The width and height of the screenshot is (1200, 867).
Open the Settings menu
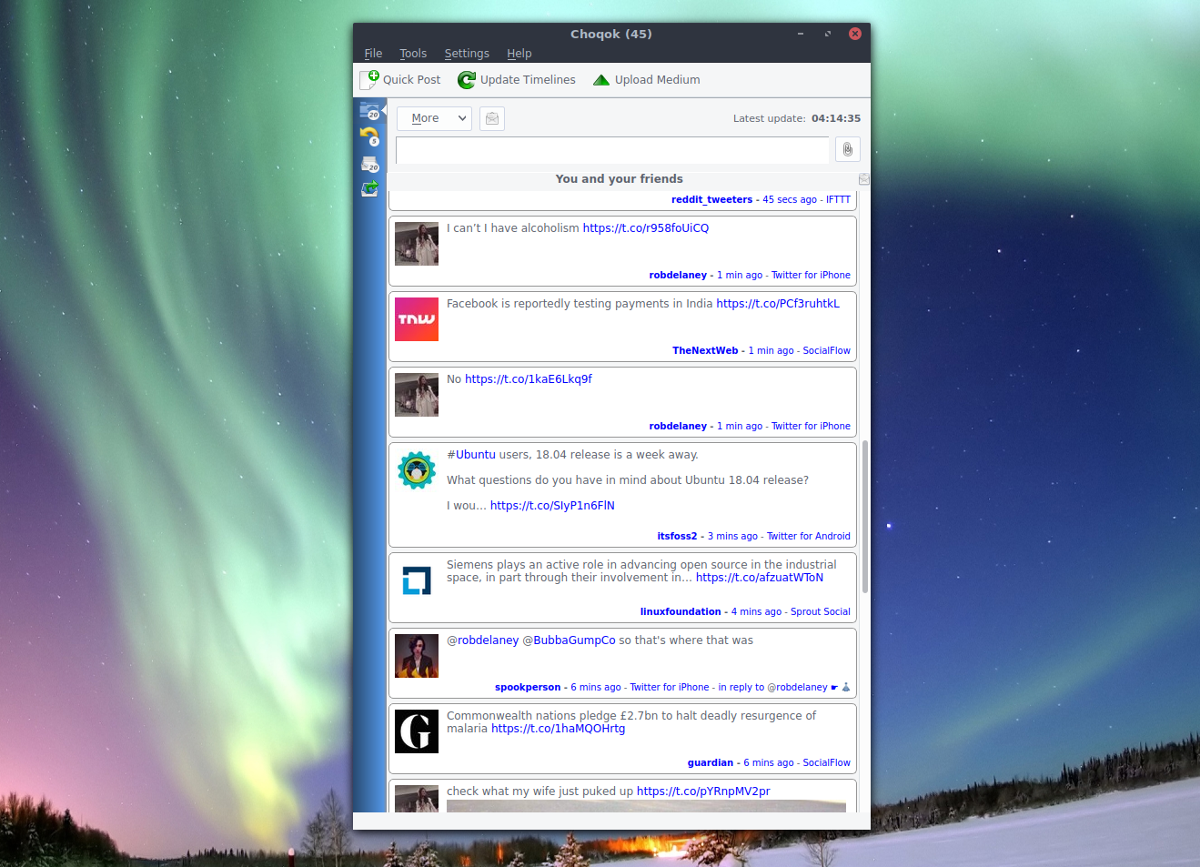click(x=466, y=53)
